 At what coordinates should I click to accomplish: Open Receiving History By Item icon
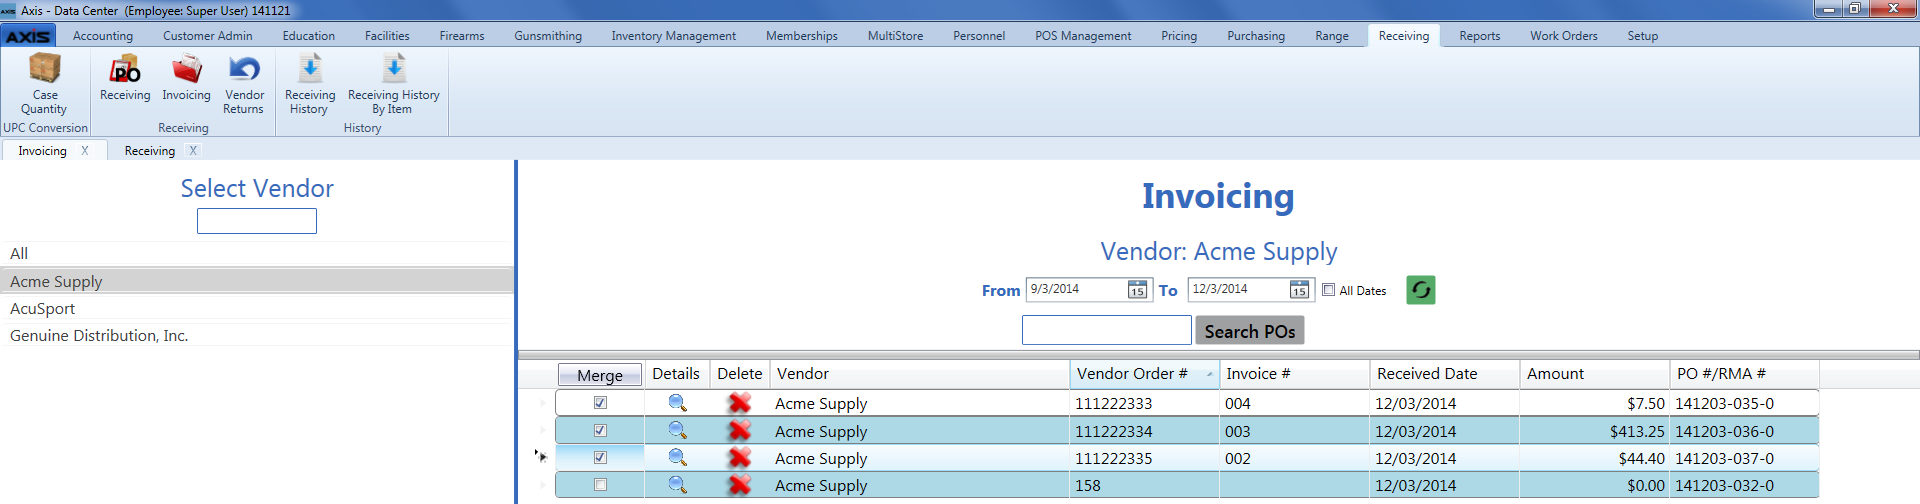click(x=393, y=84)
